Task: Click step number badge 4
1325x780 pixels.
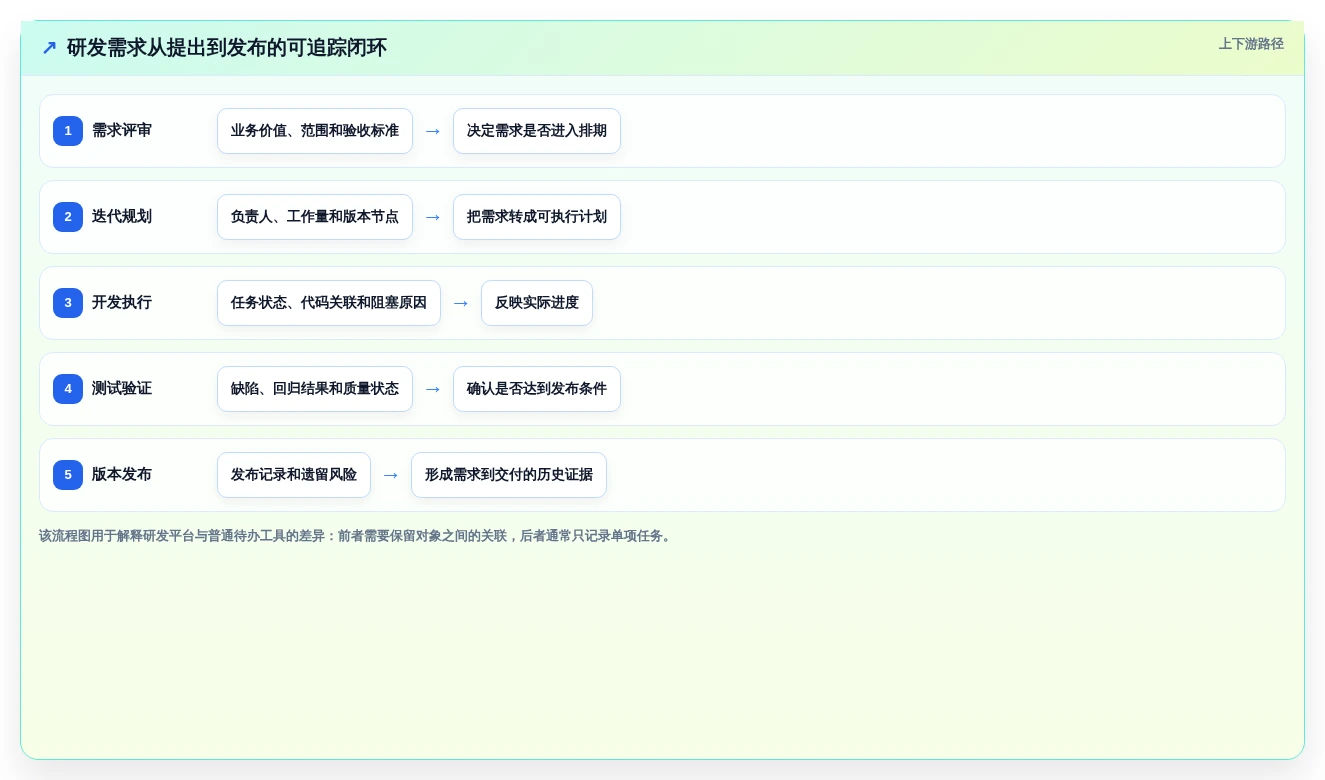Action: [68, 389]
